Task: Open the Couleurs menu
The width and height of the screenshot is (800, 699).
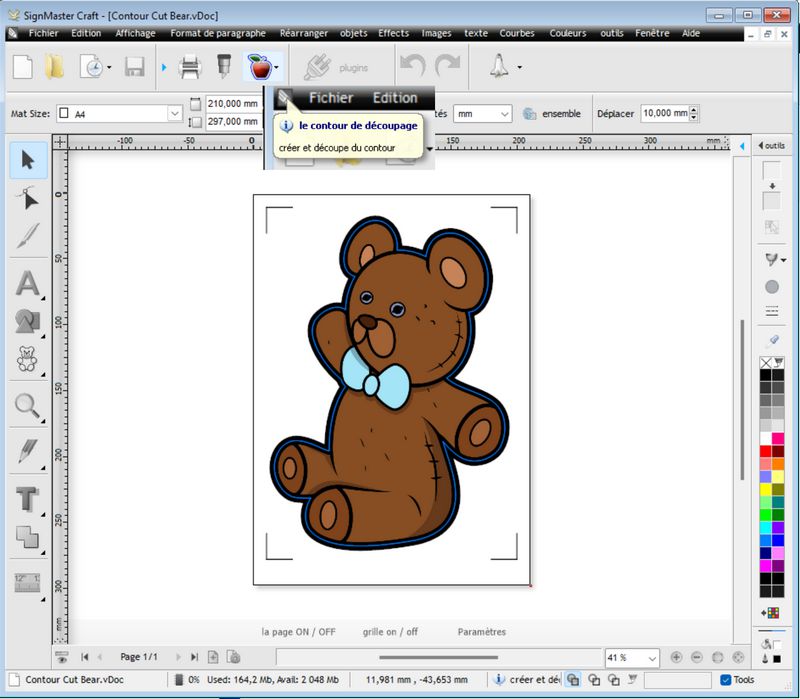Action: click(x=568, y=33)
